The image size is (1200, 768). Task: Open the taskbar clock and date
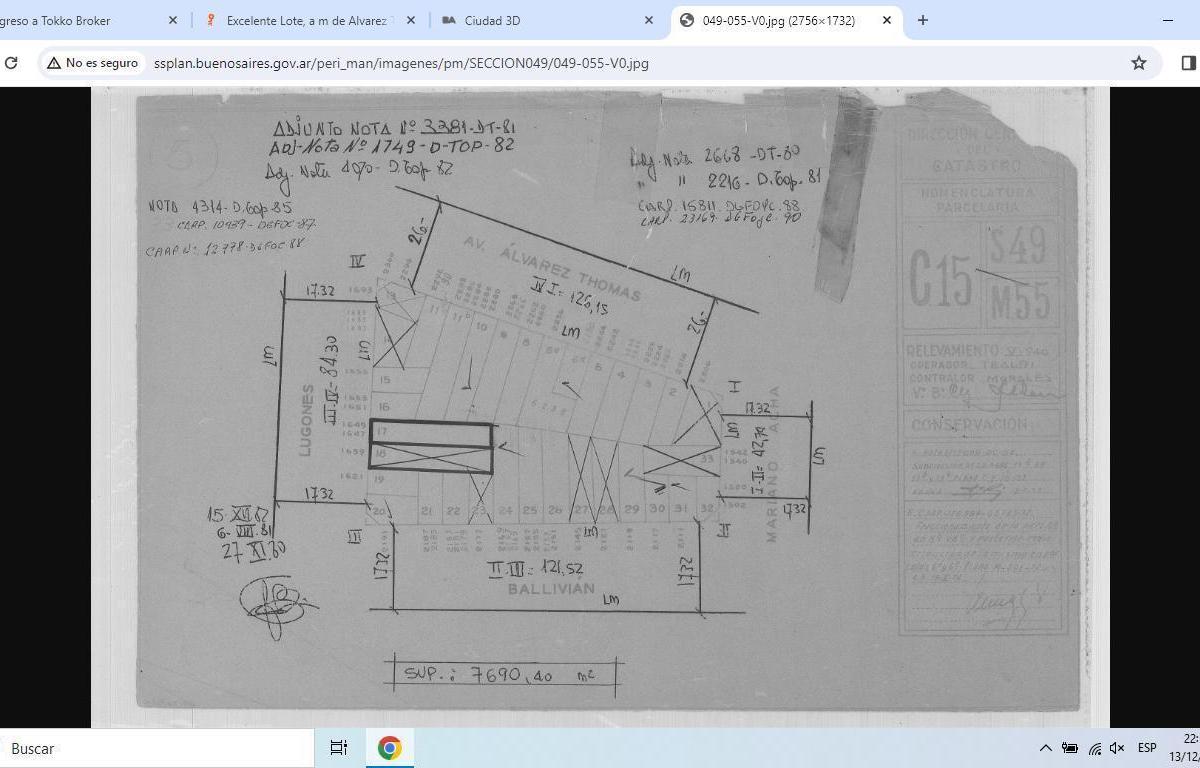pos(1184,748)
